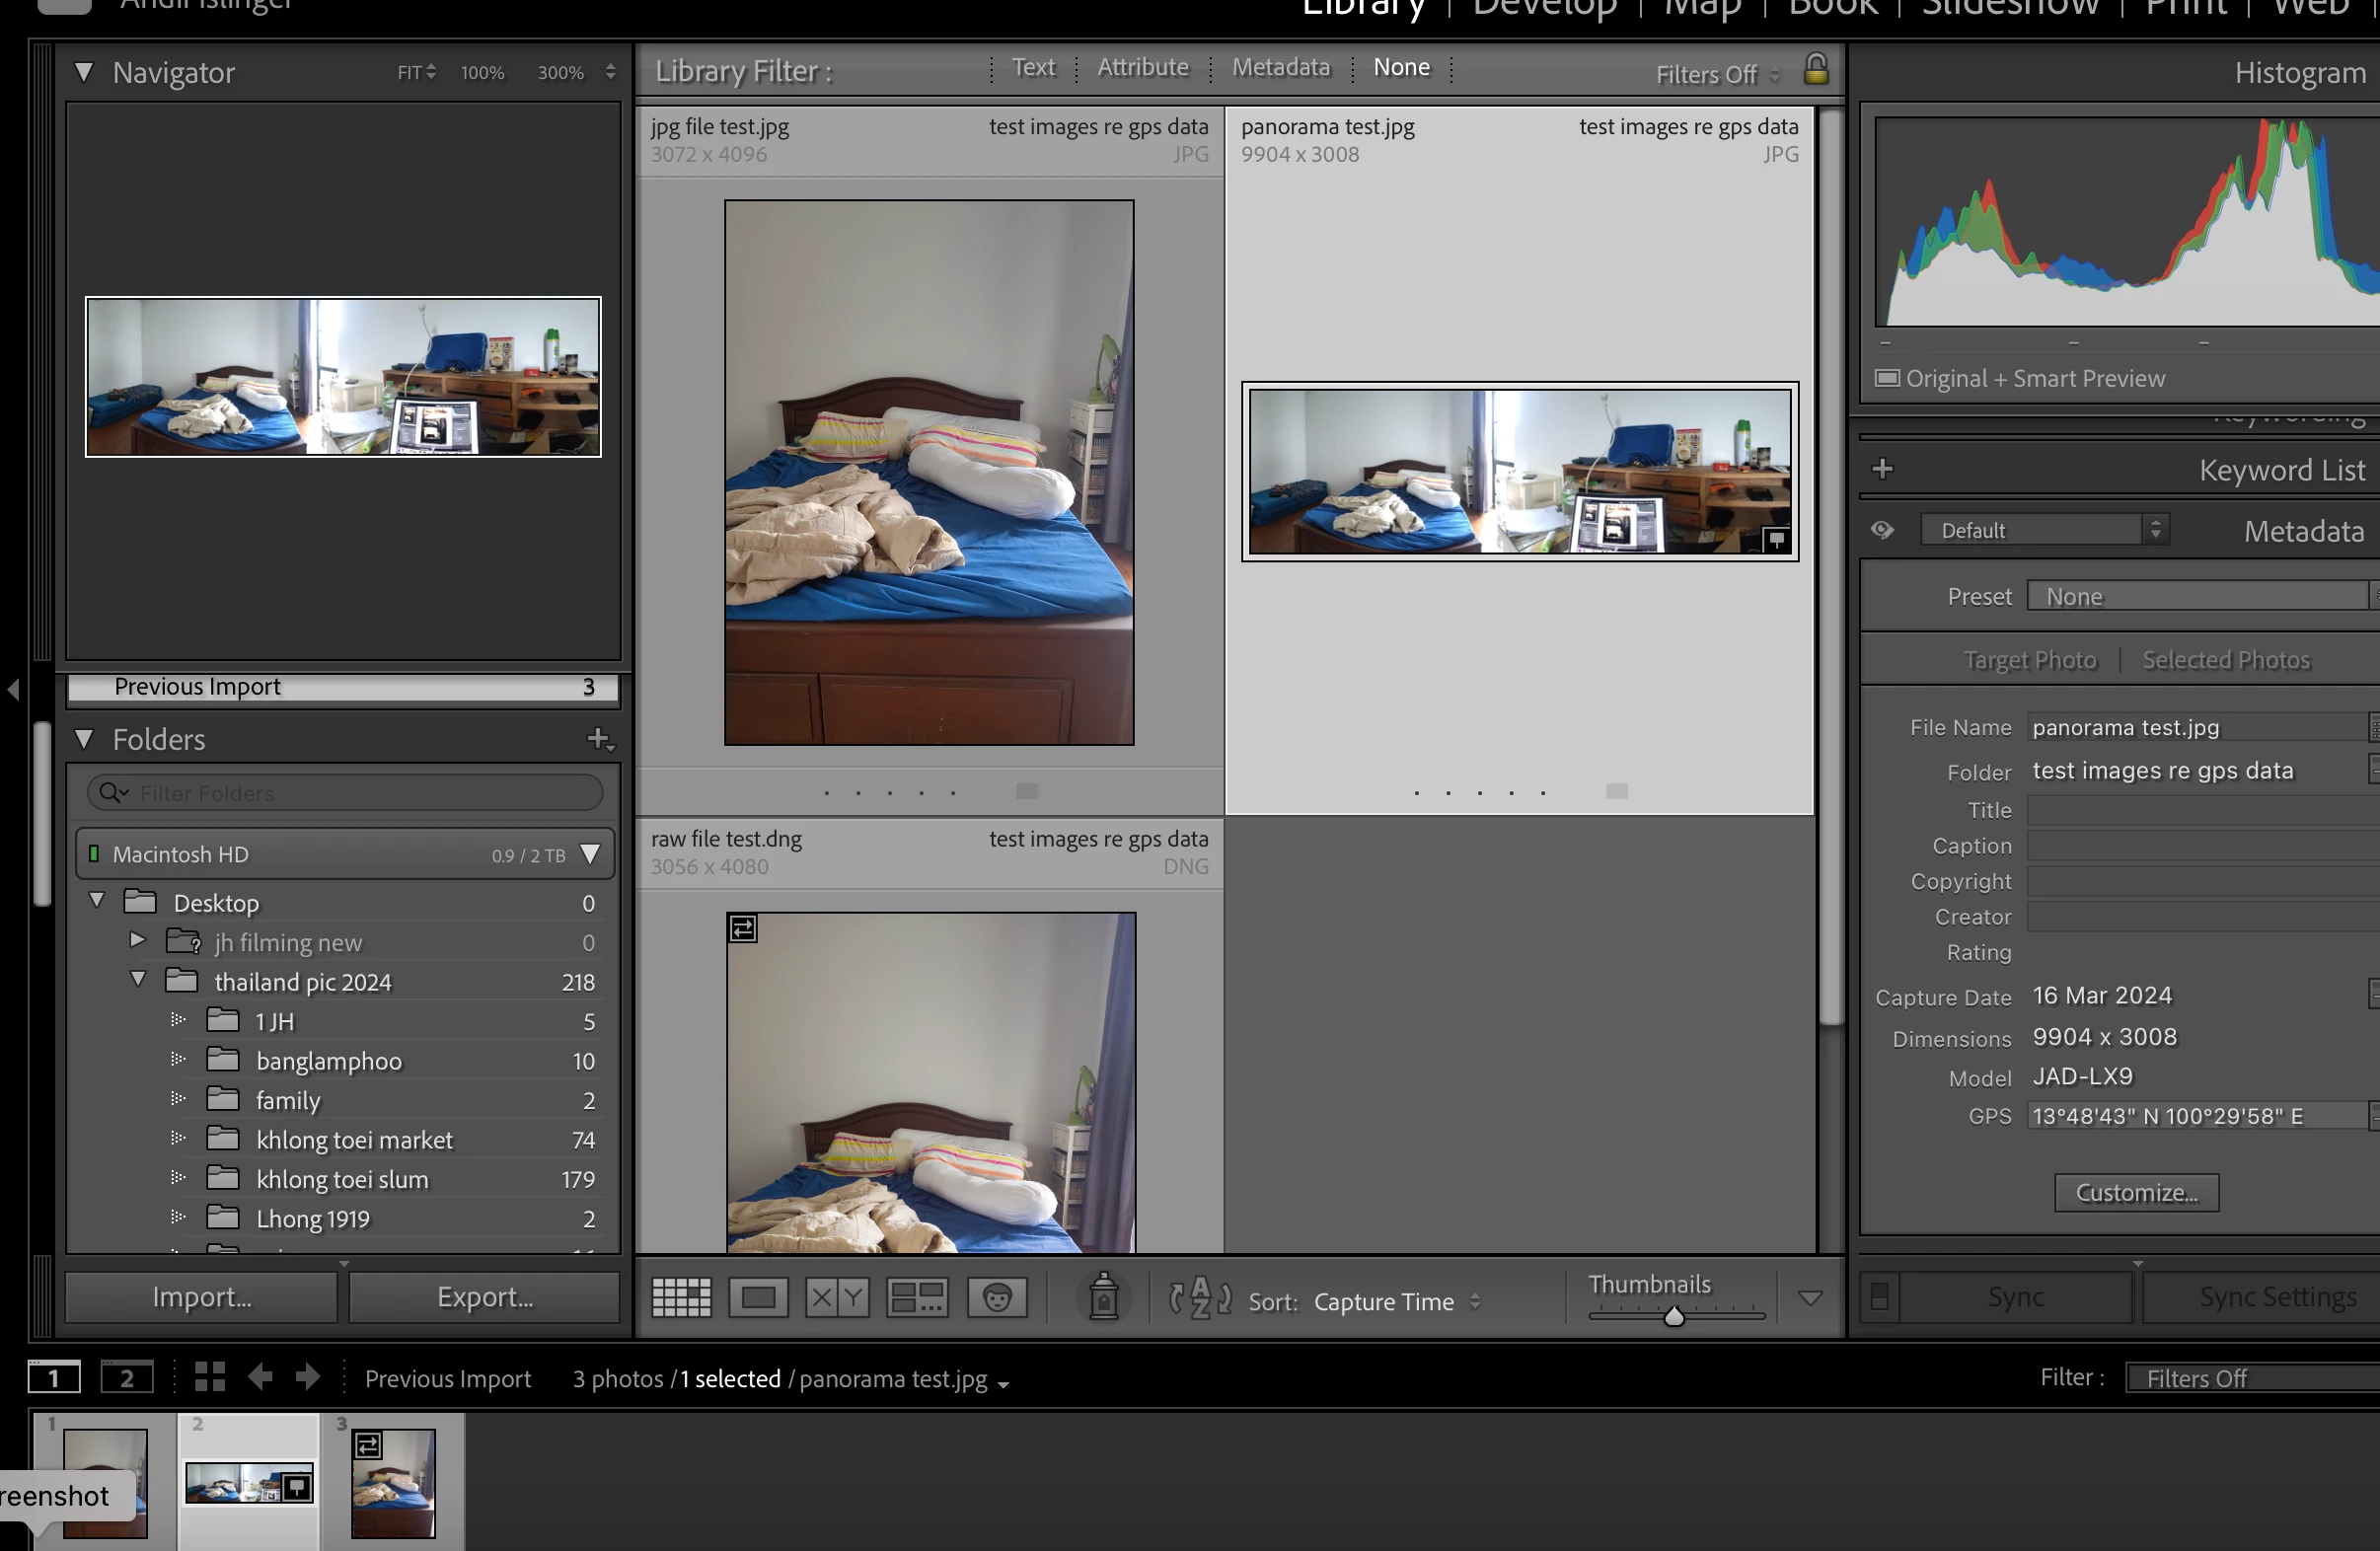Click the Import... button
The width and height of the screenshot is (2380, 1551).
click(x=202, y=1297)
